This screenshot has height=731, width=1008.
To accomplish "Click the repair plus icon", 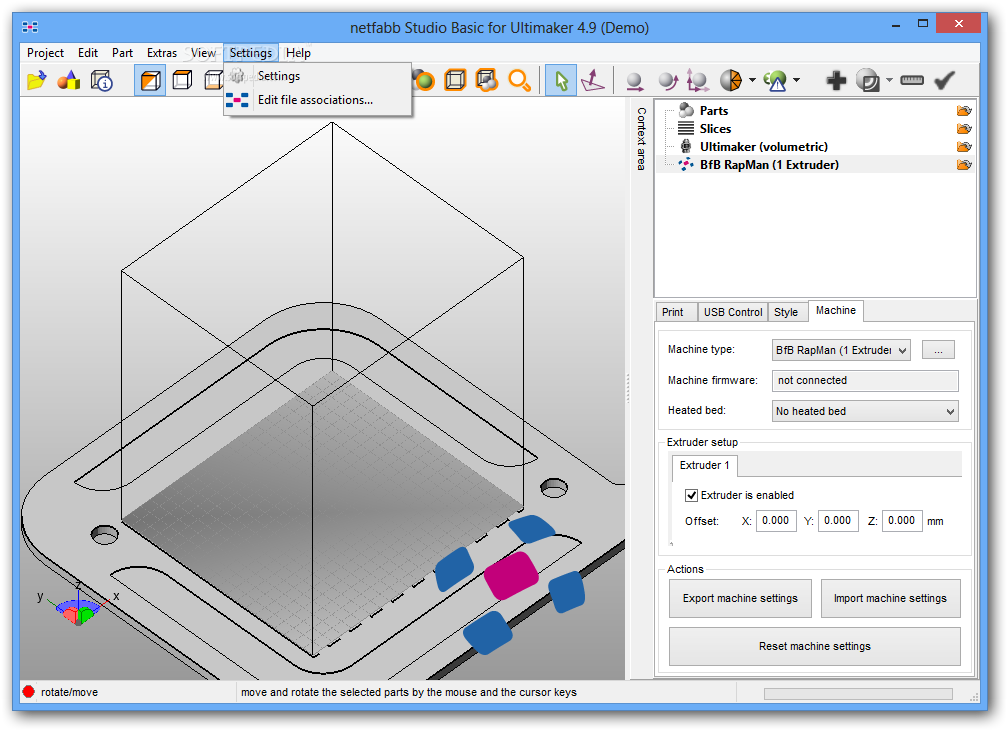I will (836, 81).
